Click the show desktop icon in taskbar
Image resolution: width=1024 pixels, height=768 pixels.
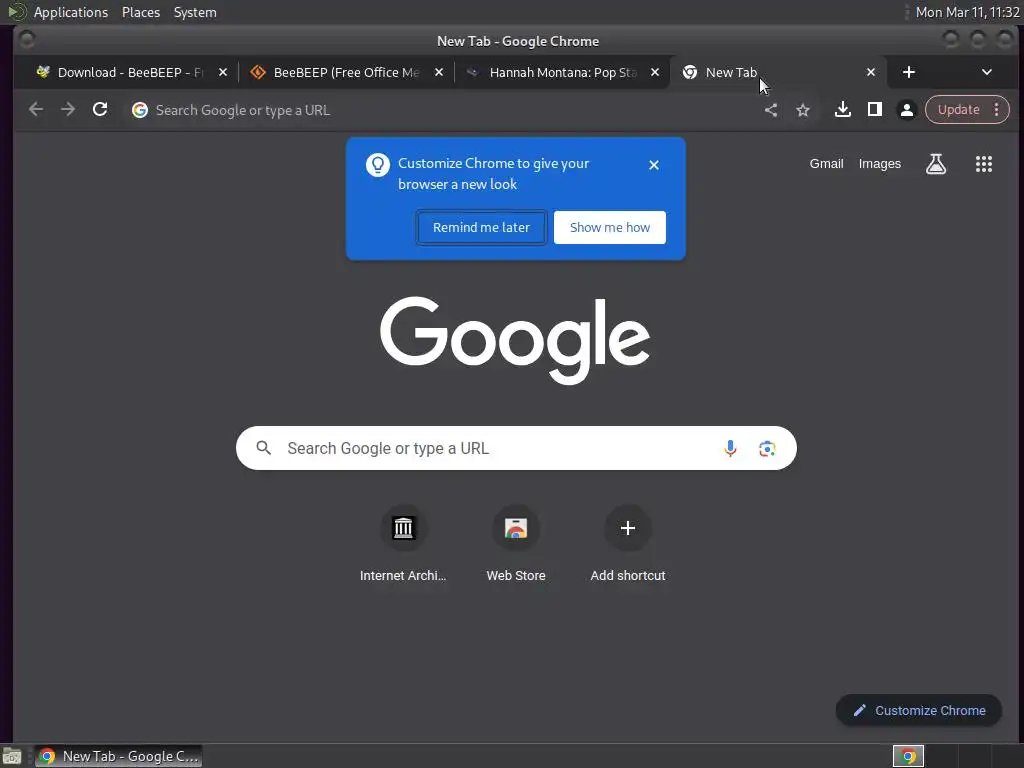pos(12,757)
